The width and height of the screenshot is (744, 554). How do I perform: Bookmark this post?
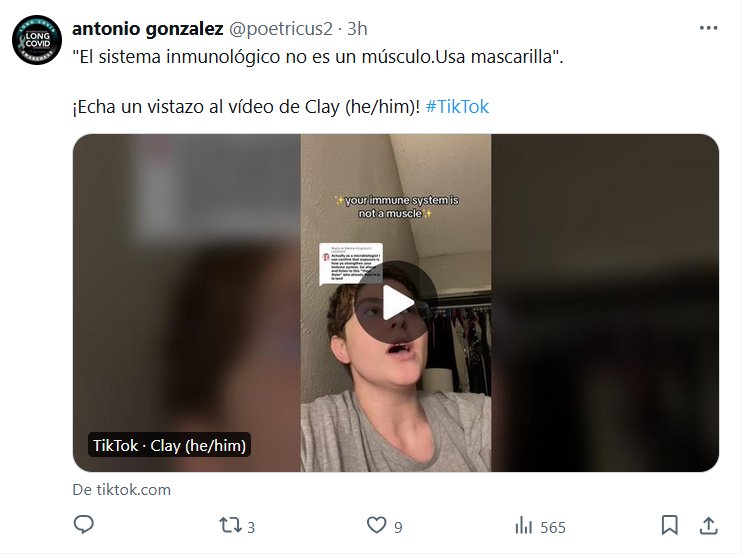[x=670, y=525]
